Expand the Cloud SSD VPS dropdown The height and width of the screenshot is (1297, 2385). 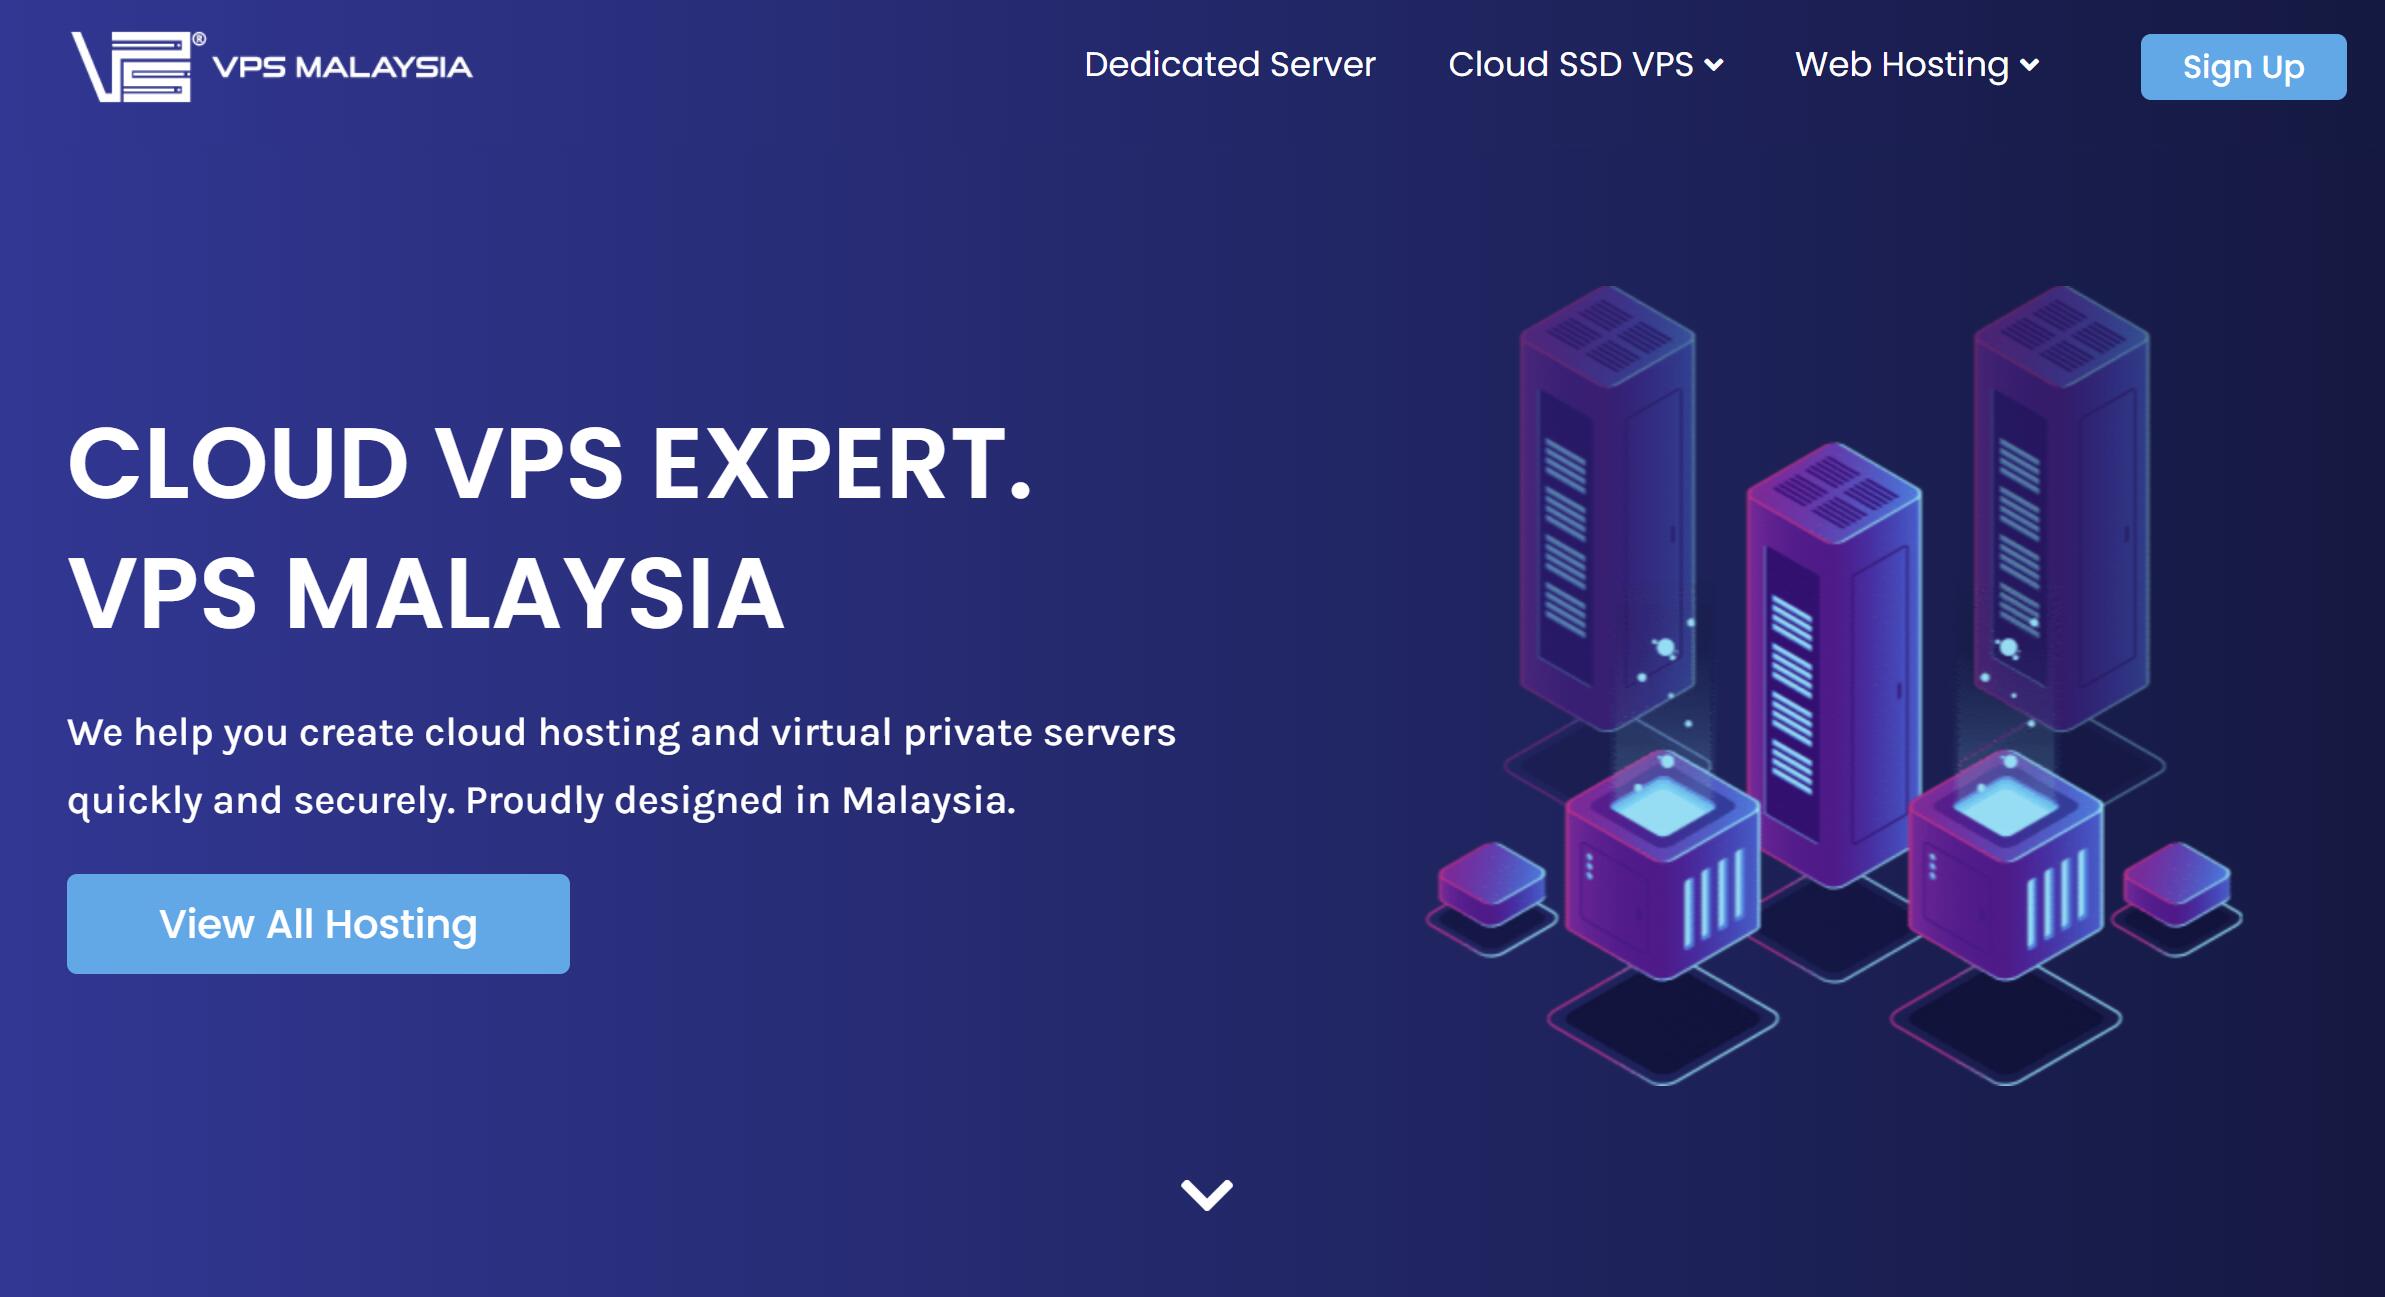[1585, 64]
